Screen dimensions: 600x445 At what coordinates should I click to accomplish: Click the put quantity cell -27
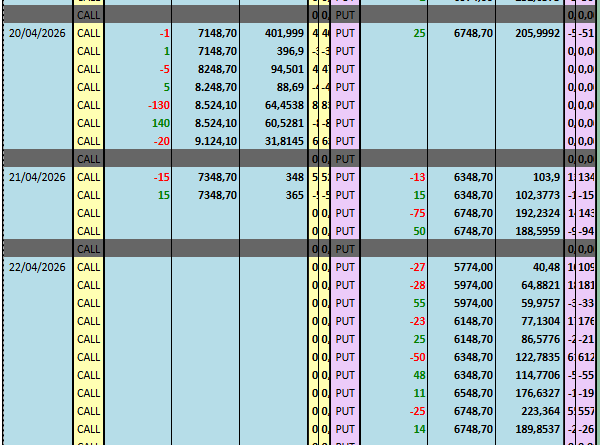[394, 267]
